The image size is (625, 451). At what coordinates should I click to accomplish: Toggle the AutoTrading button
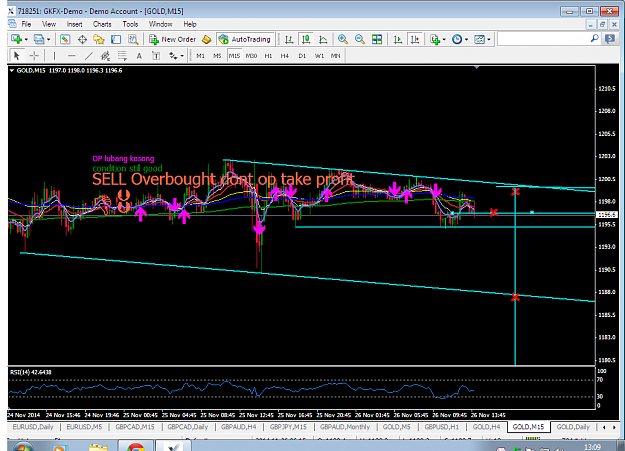[x=245, y=39]
